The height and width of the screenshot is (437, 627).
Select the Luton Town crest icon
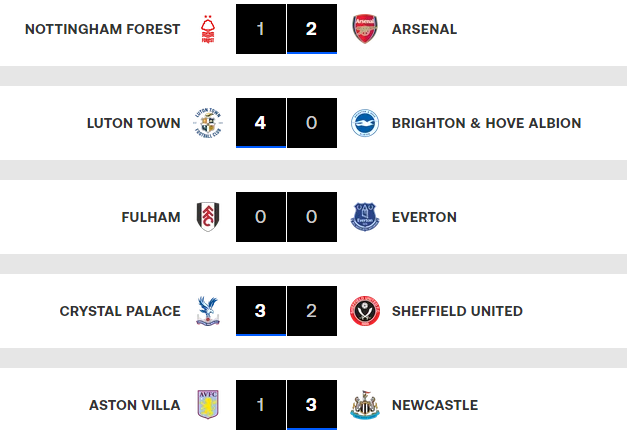[208, 123]
